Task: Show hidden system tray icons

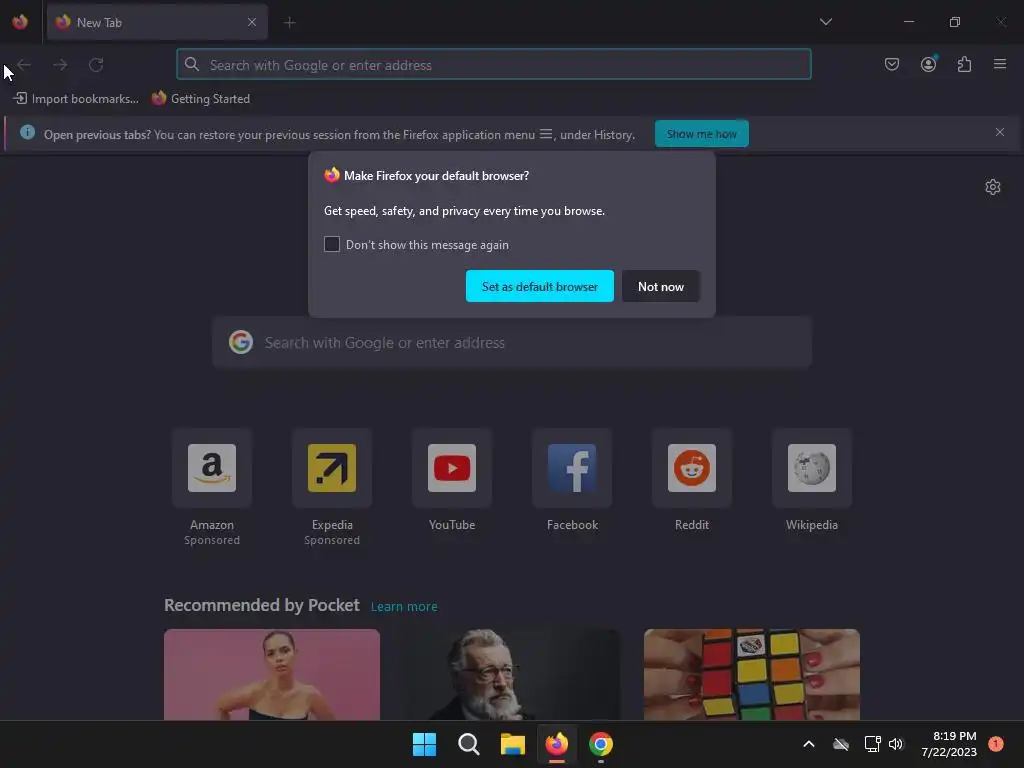Action: pyautogui.click(x=808, y=744)
